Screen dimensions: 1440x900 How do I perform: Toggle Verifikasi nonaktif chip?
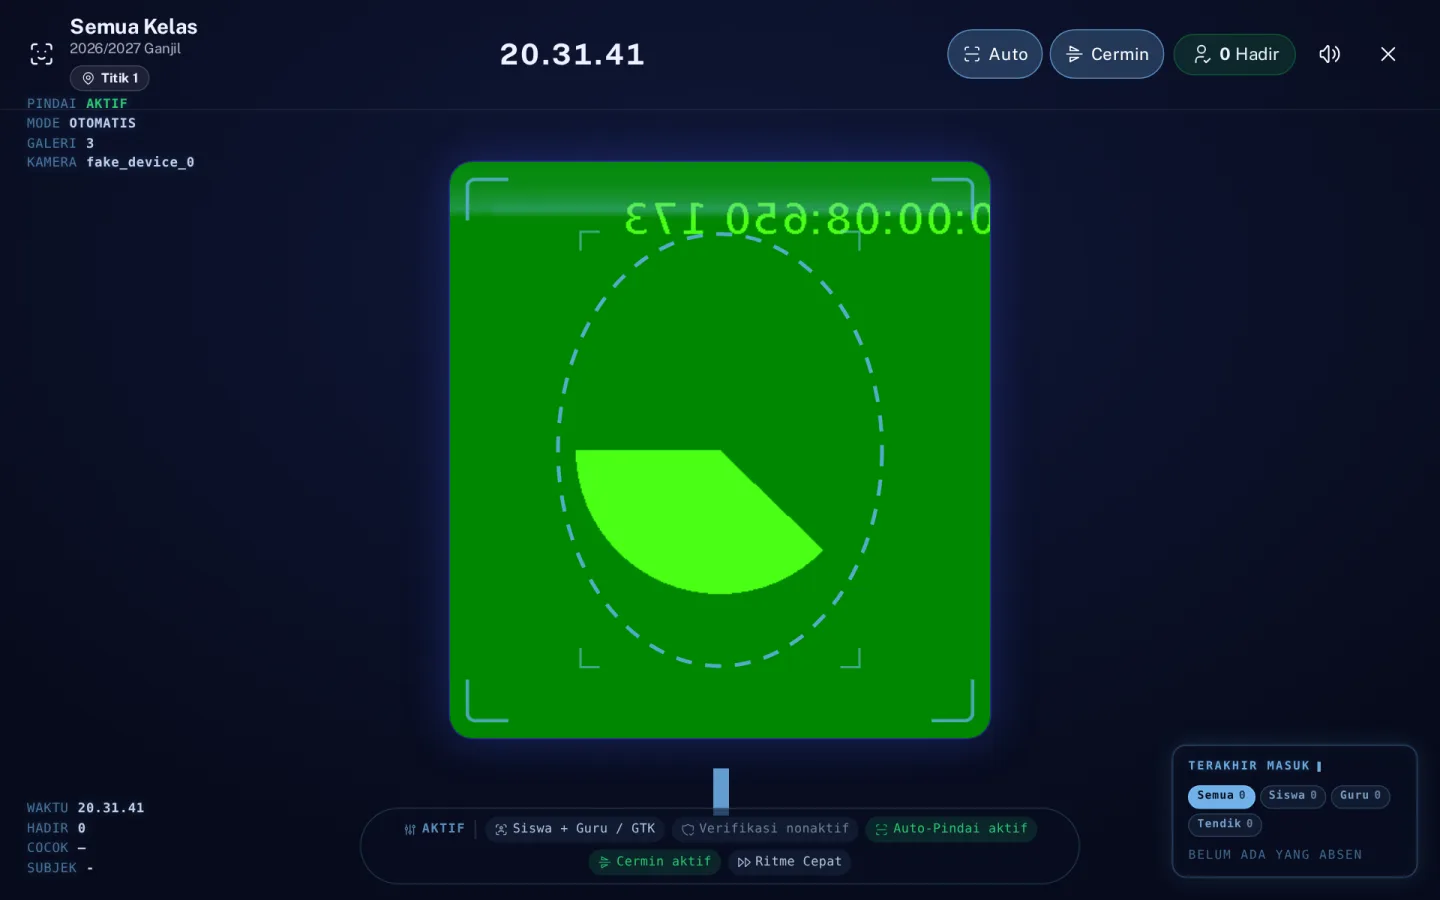pyautogui.click(x=765, y=829)
